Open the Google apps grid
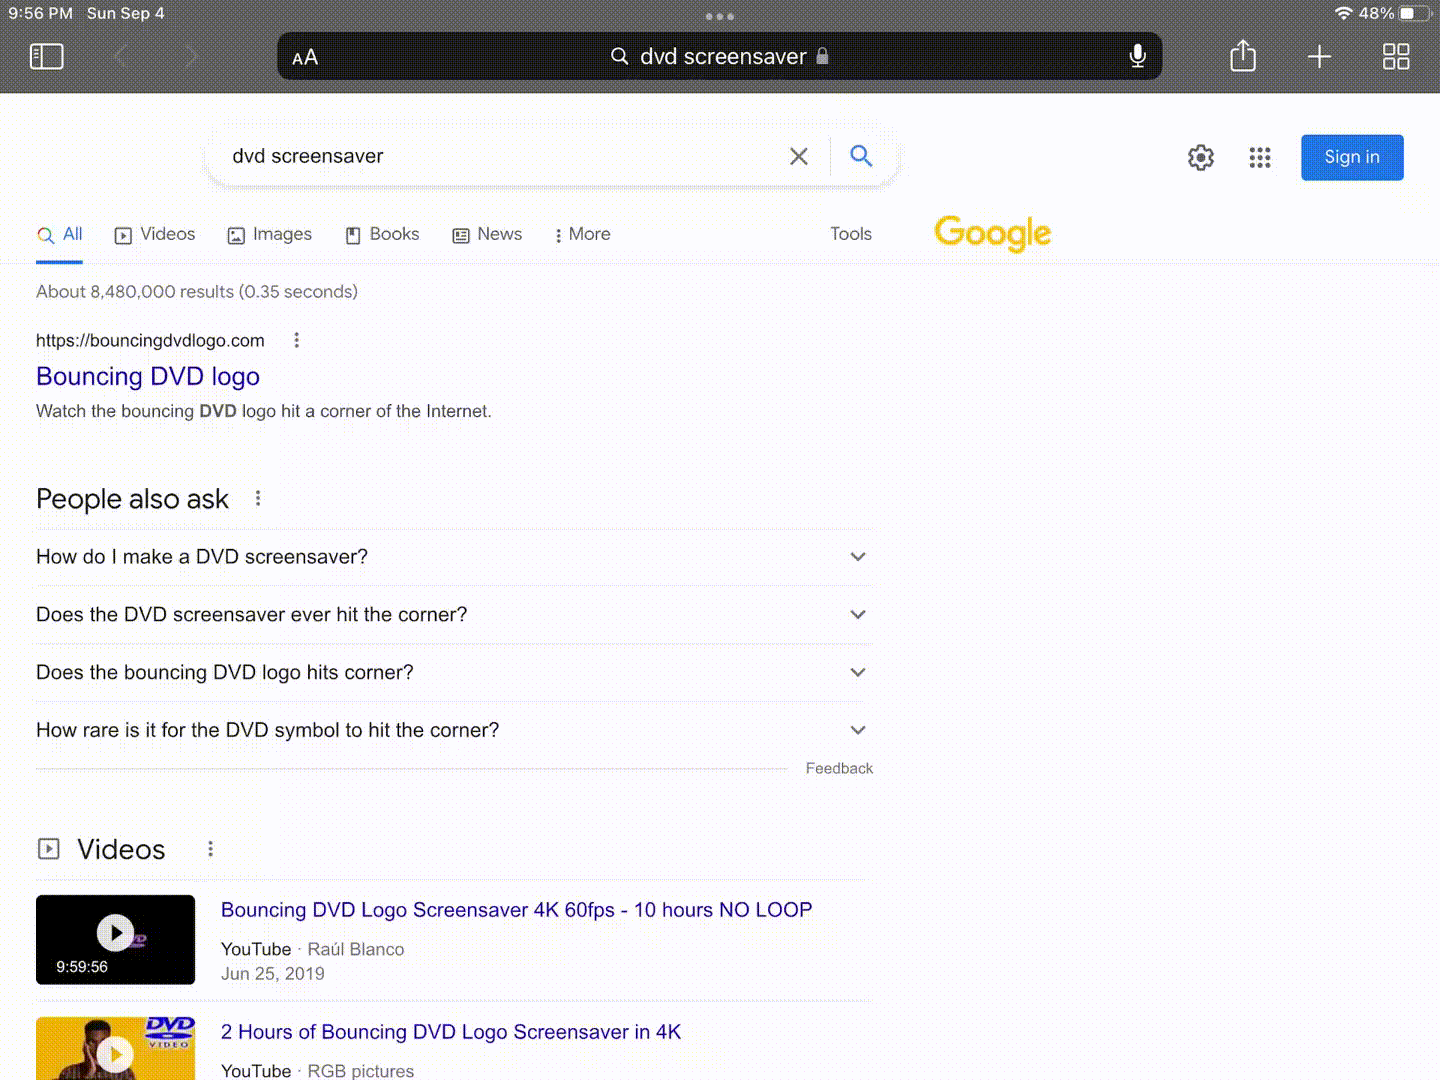 tap(1259, 157)
